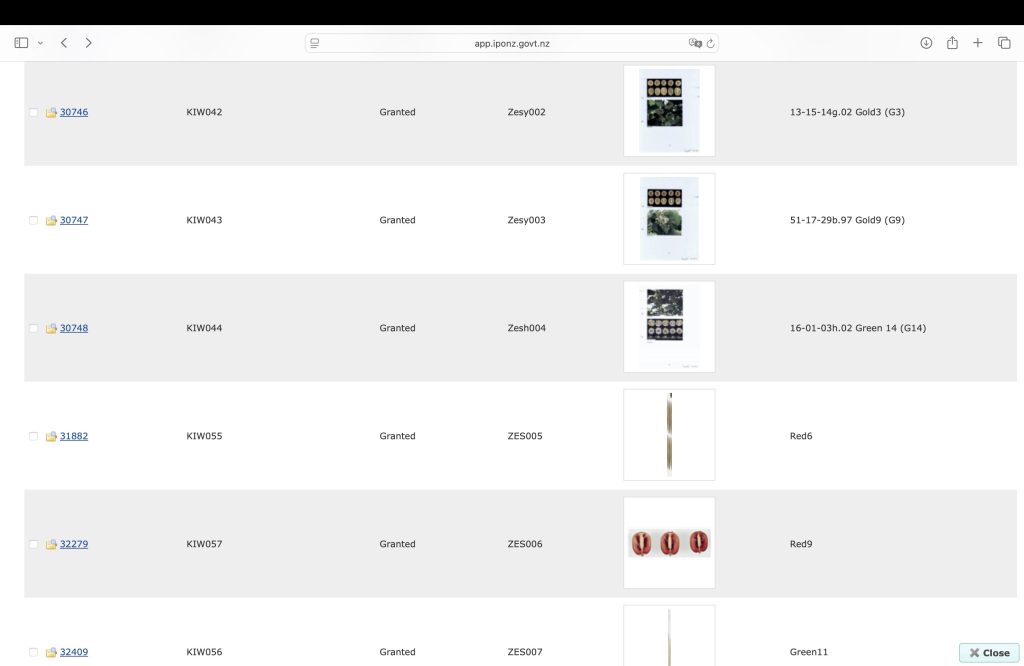Click Granted status in KIW057 row

click(x=397, y=544)
